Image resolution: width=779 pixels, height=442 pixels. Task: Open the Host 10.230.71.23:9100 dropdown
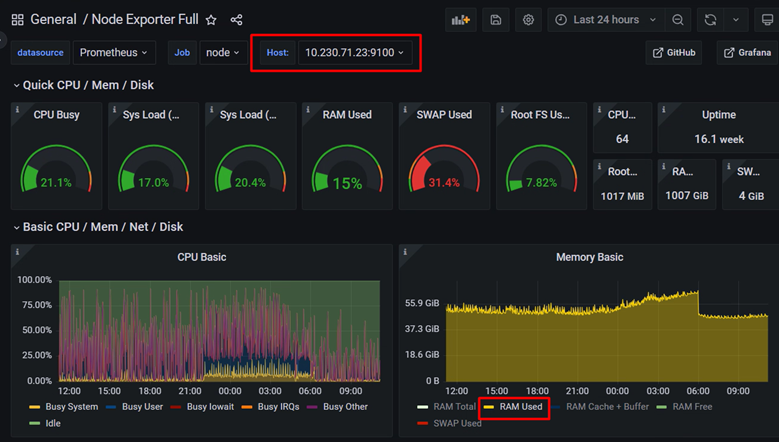[355, 53]
